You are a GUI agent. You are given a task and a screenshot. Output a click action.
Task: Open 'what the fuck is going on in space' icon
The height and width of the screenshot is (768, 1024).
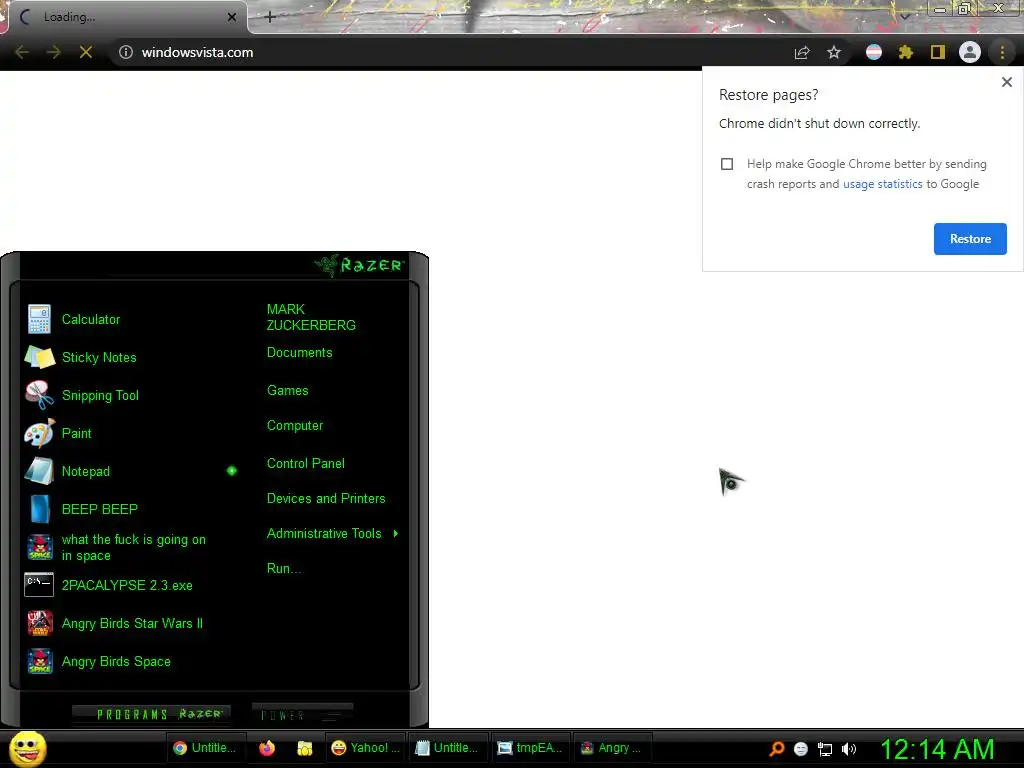click(x=39, y=547)
